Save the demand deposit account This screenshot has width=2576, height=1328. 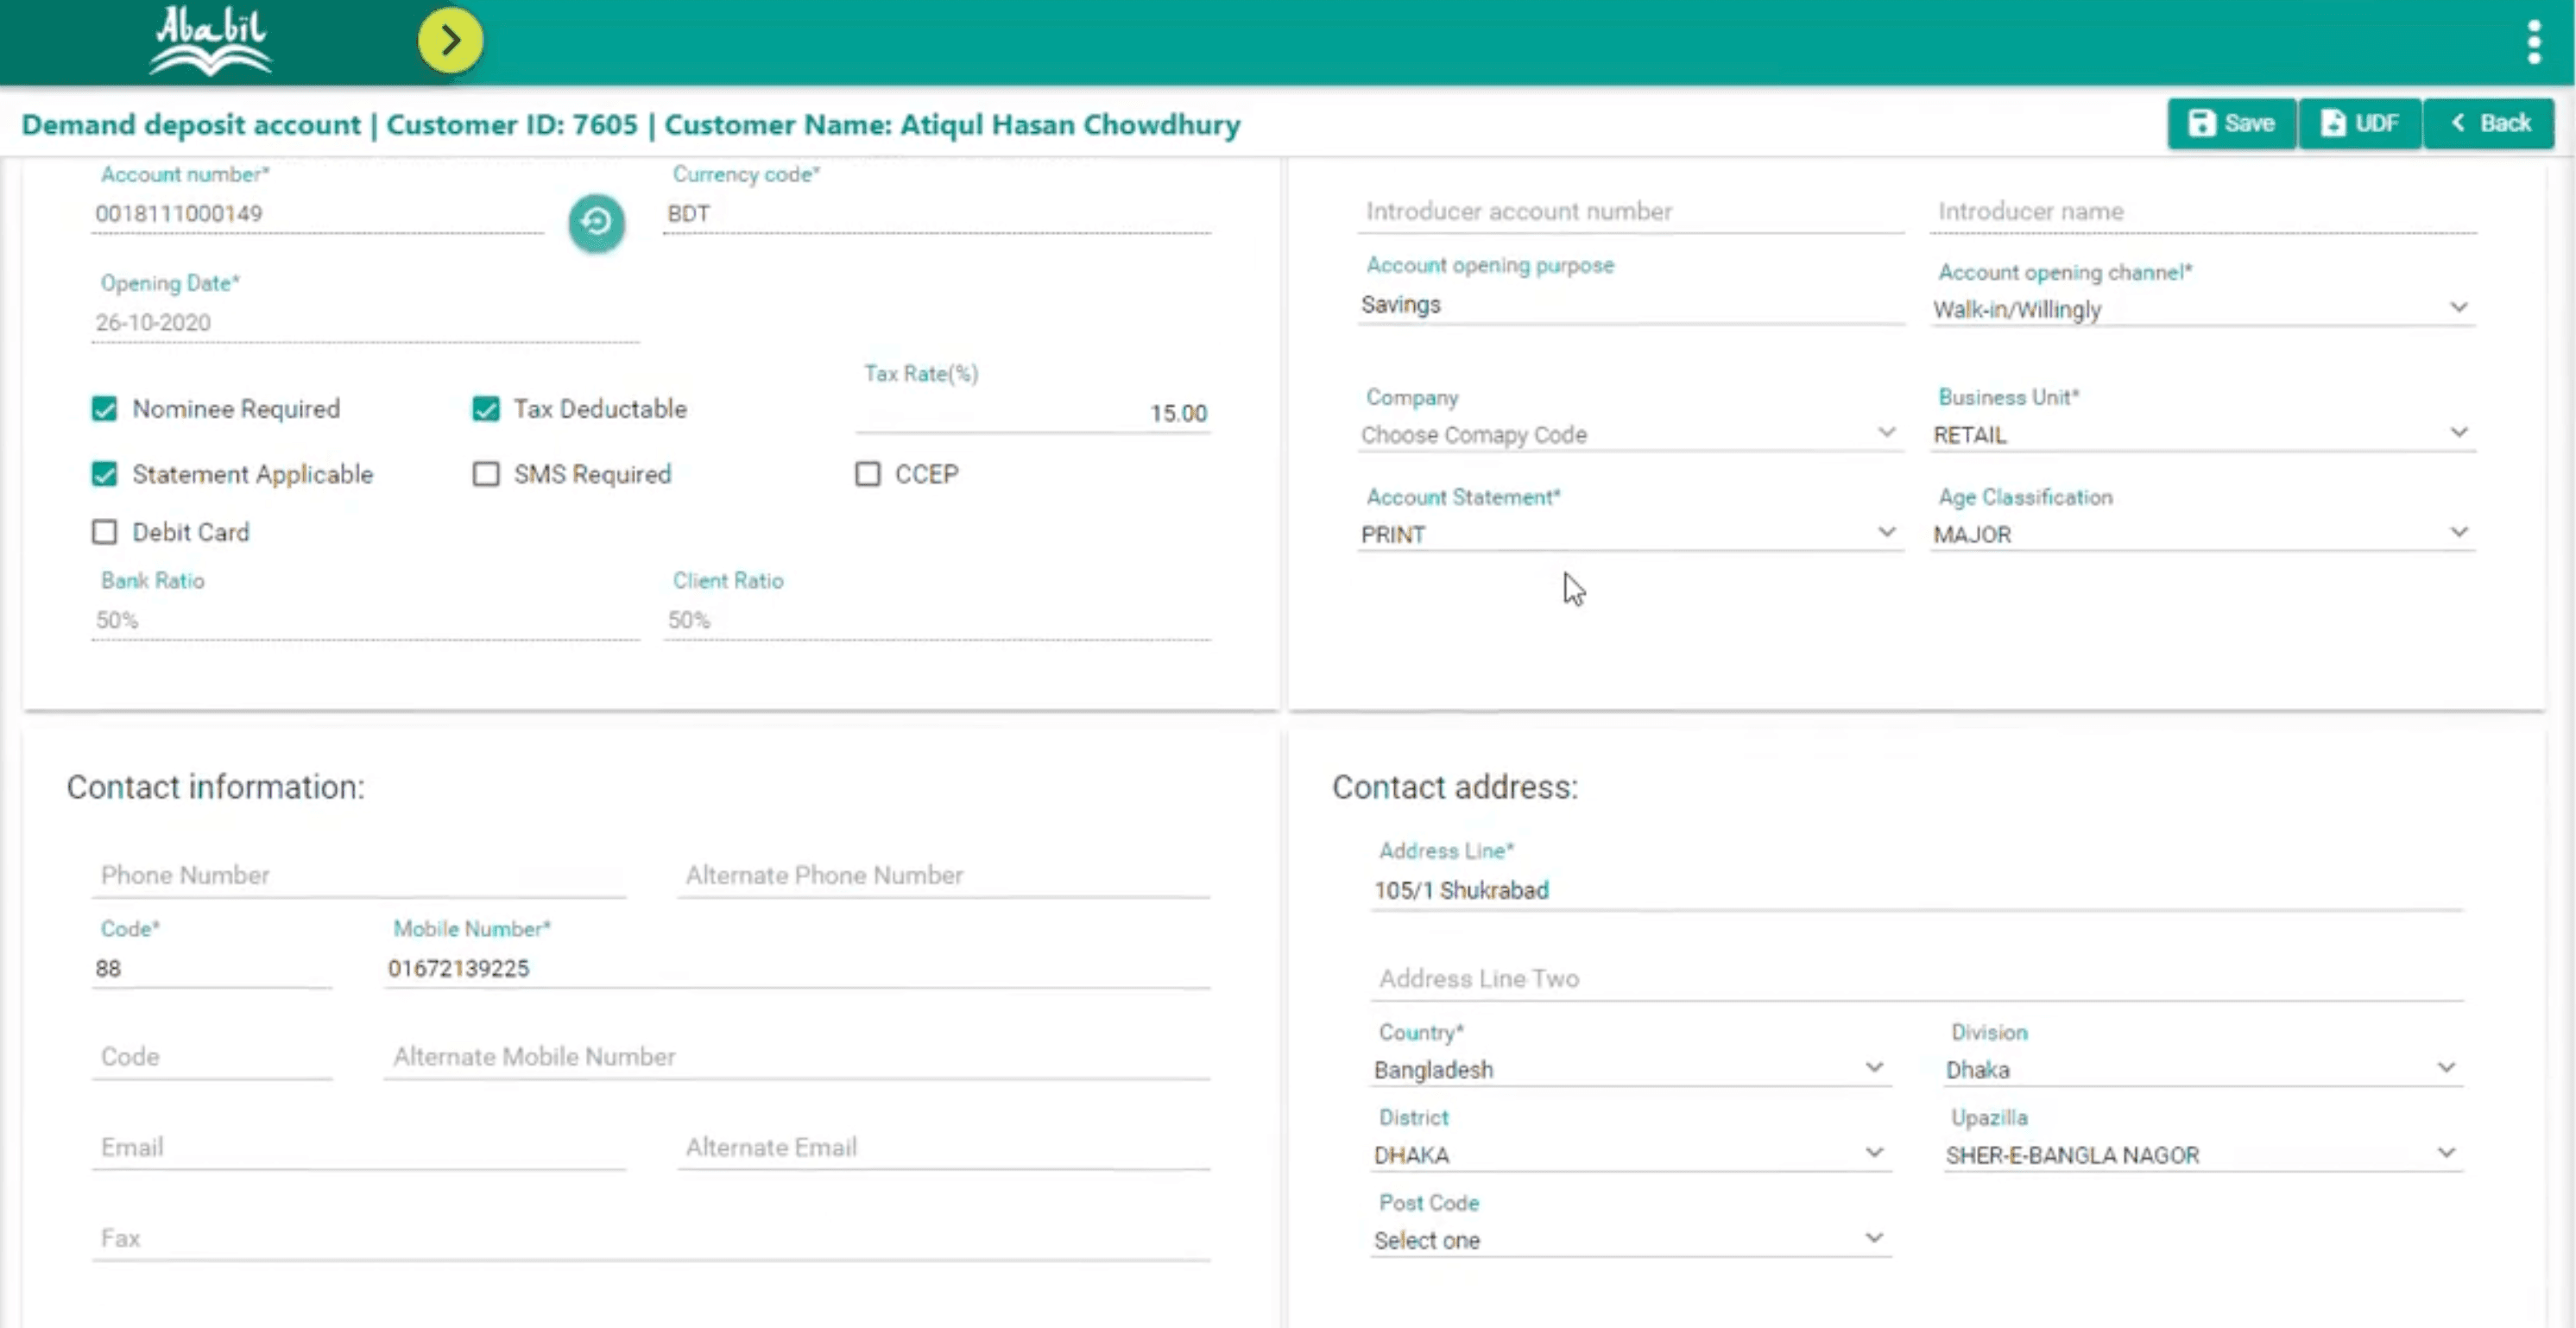coord(2231,123)
